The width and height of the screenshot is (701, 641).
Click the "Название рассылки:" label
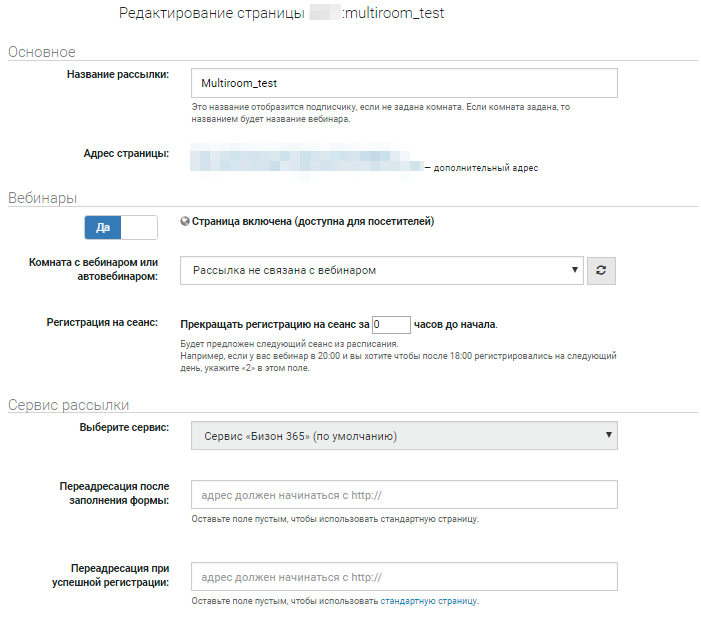click(118, 74)
